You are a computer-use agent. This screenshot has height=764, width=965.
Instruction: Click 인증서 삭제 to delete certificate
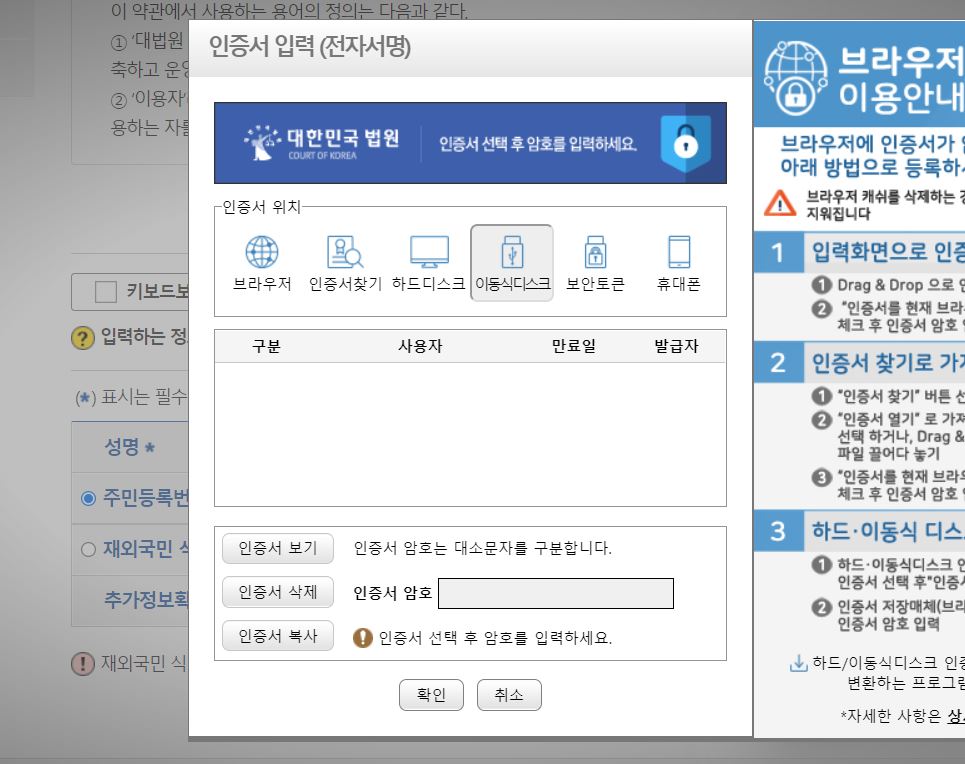277,592
